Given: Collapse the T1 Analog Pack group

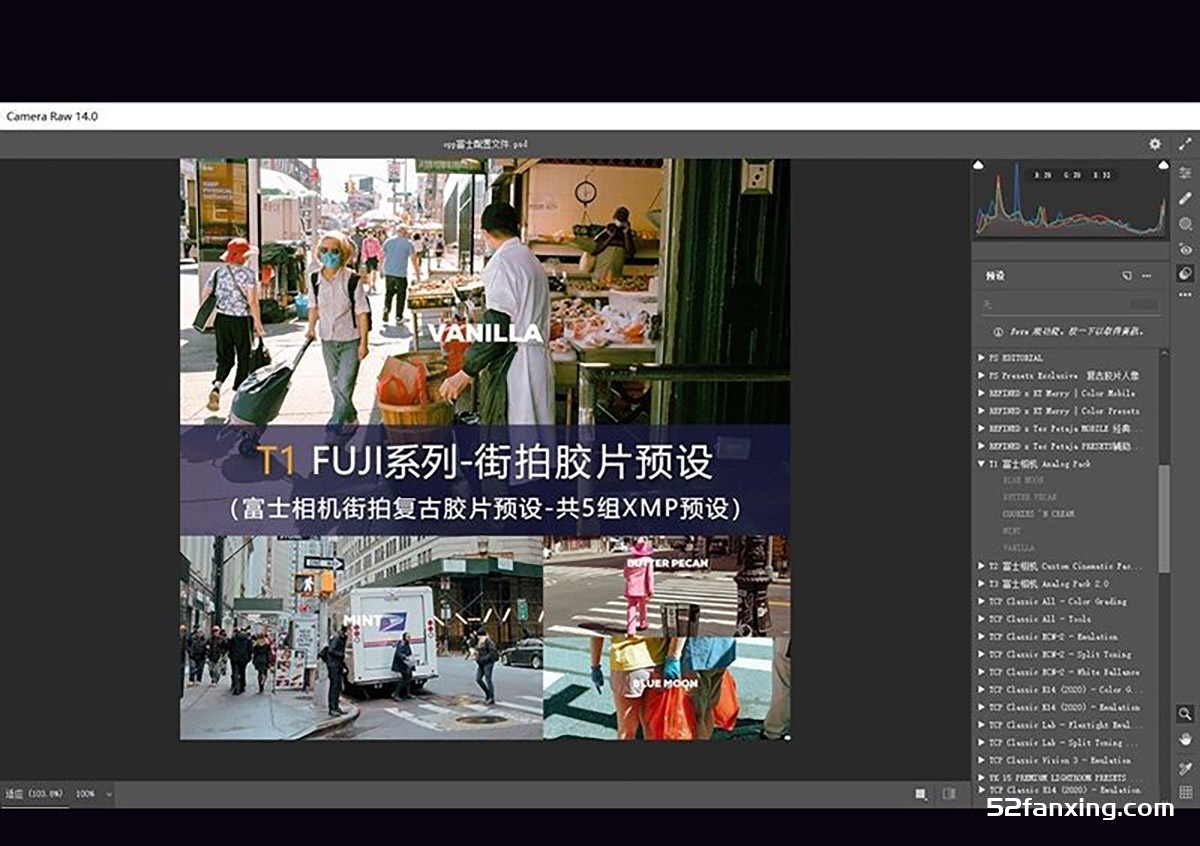Looking at the screenshot, I should coord(981,464).
